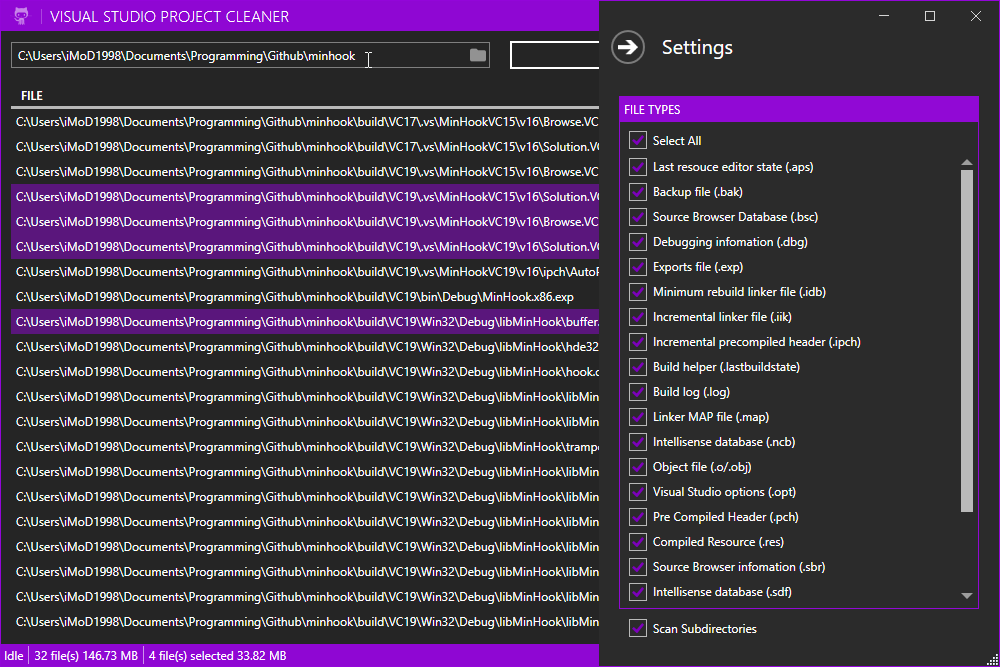1000x667 pixels.
Task: Close the Visual Studio Project Cleaner window
Action: [x=976, y=16]
